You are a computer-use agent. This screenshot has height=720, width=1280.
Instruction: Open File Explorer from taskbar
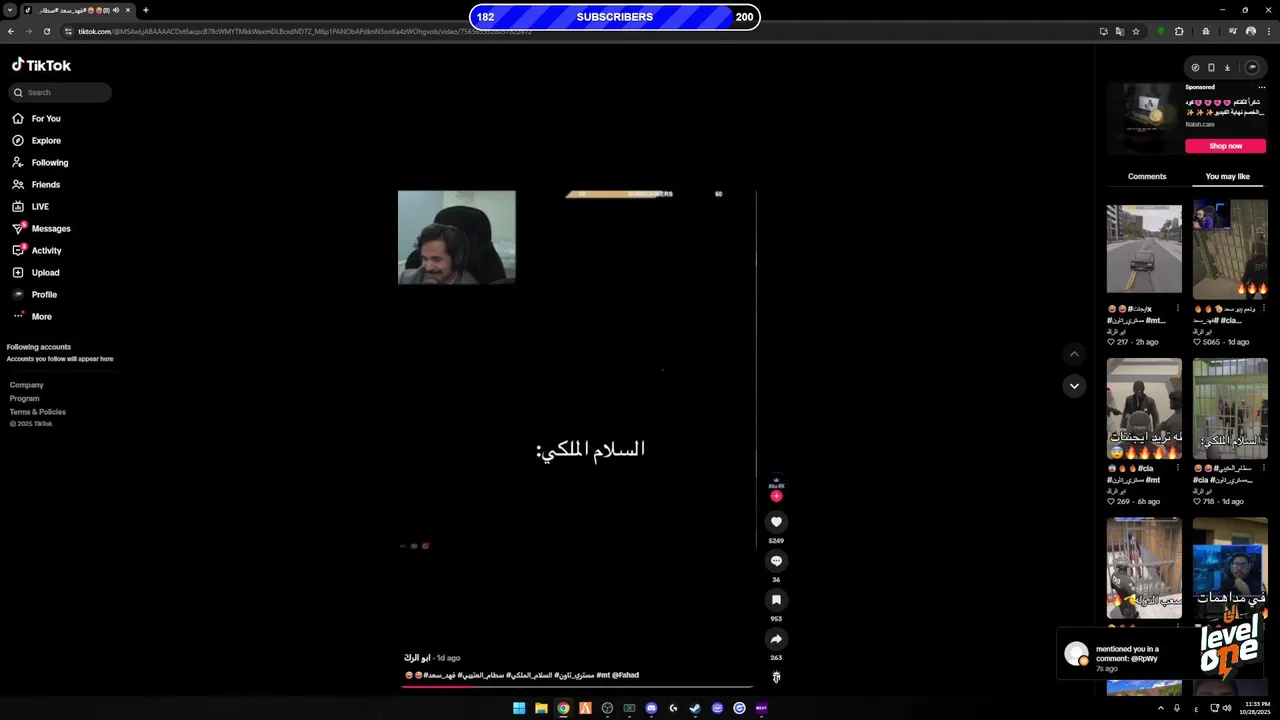[541, 708]
